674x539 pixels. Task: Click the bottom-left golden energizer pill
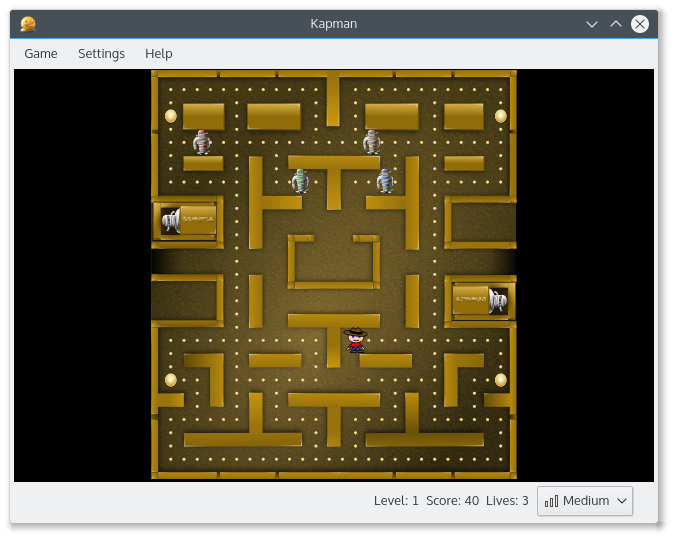point(171,380)
